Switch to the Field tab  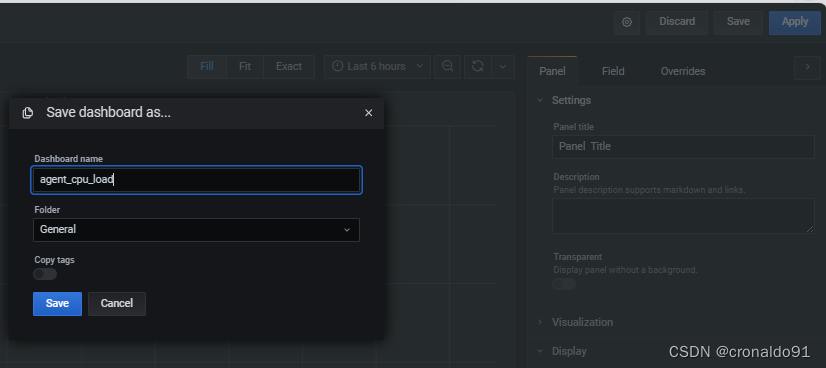(x=613, y=71)
